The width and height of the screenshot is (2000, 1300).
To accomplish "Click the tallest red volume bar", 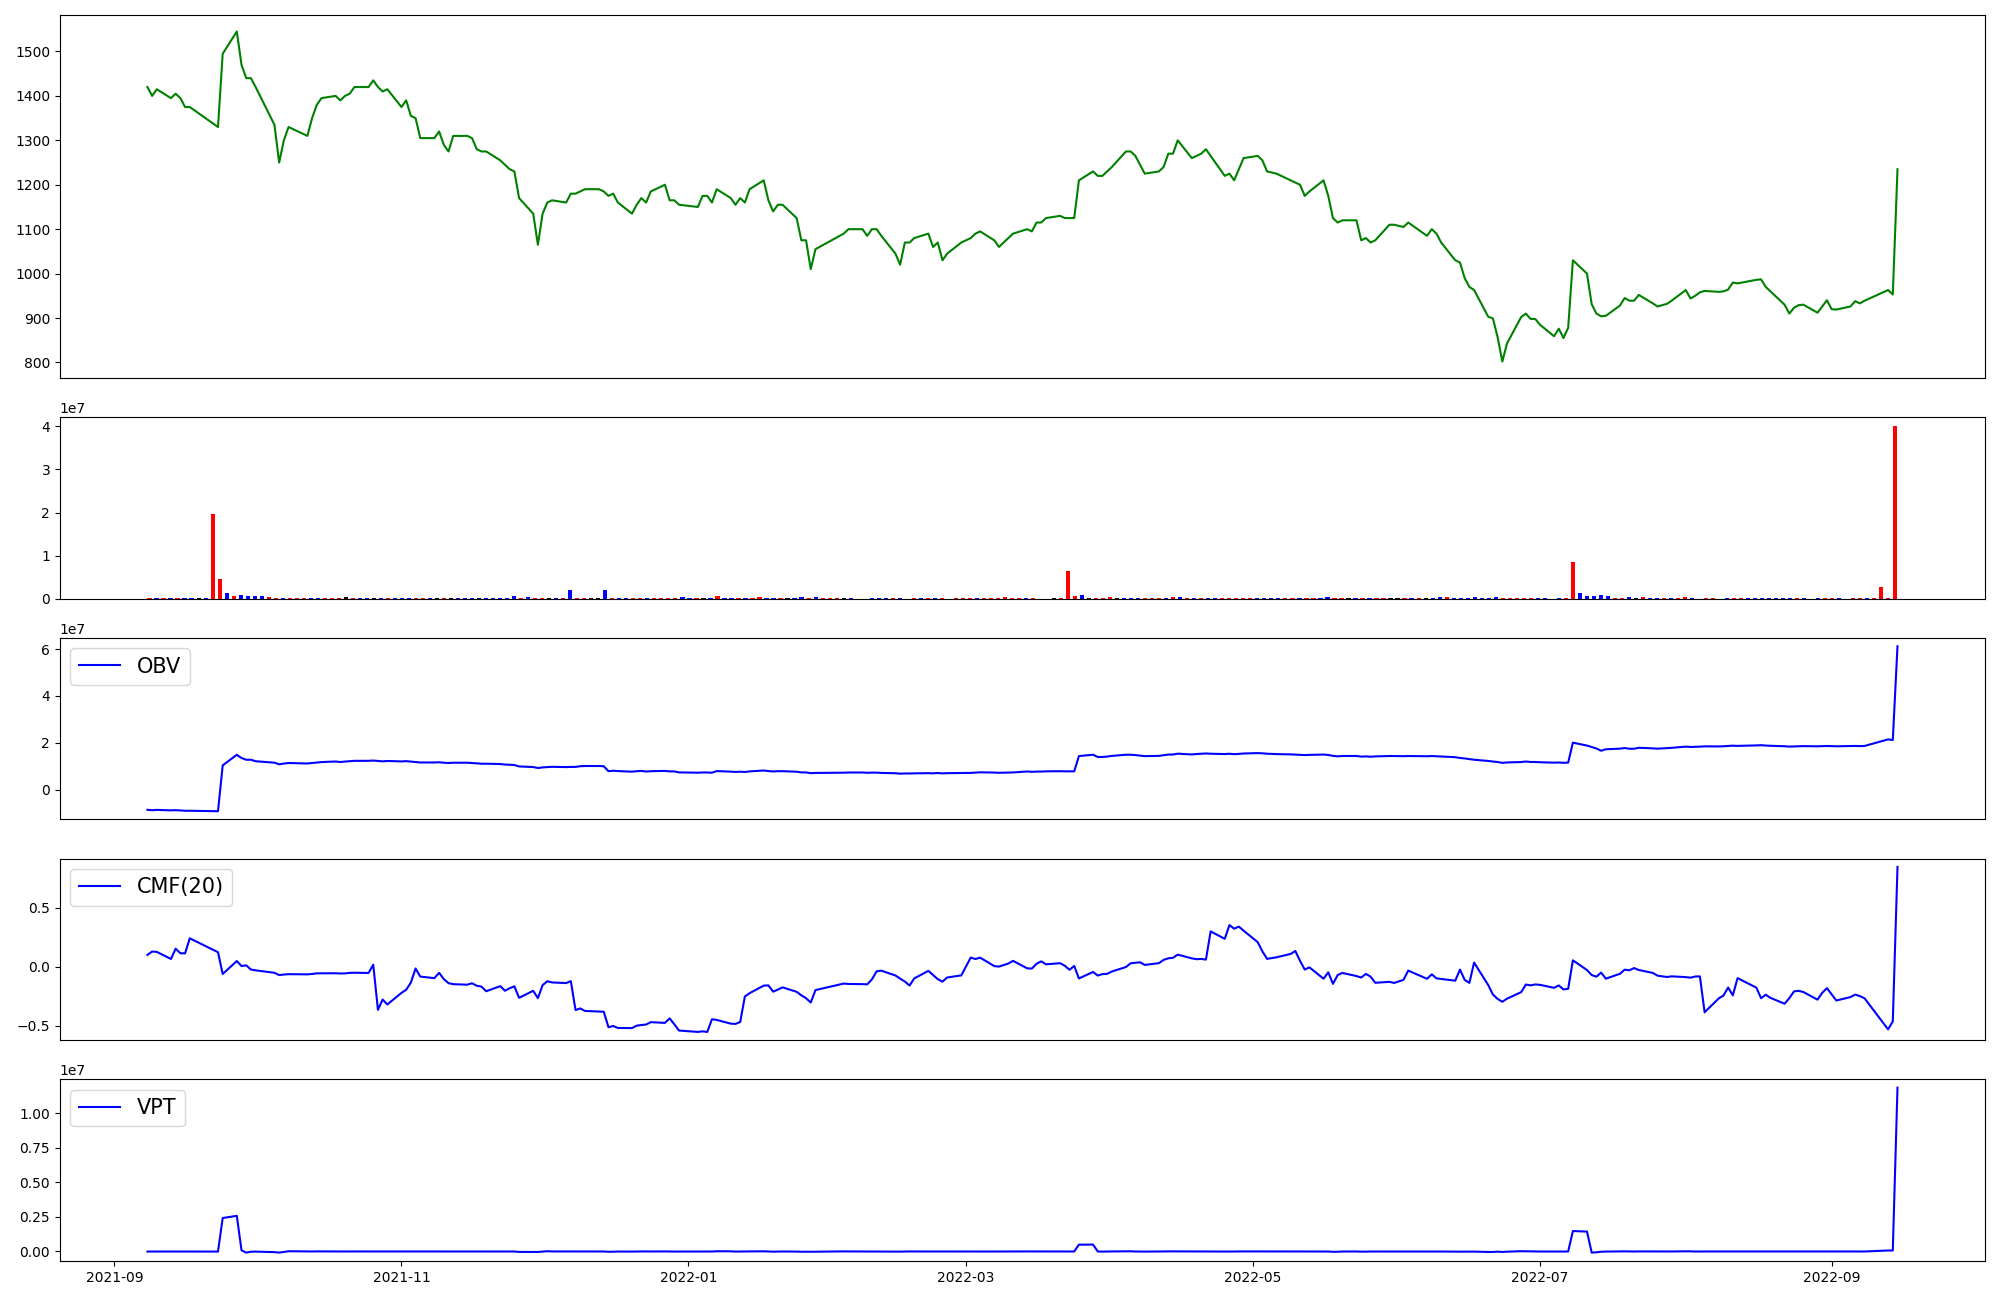I will (1894, 512).
